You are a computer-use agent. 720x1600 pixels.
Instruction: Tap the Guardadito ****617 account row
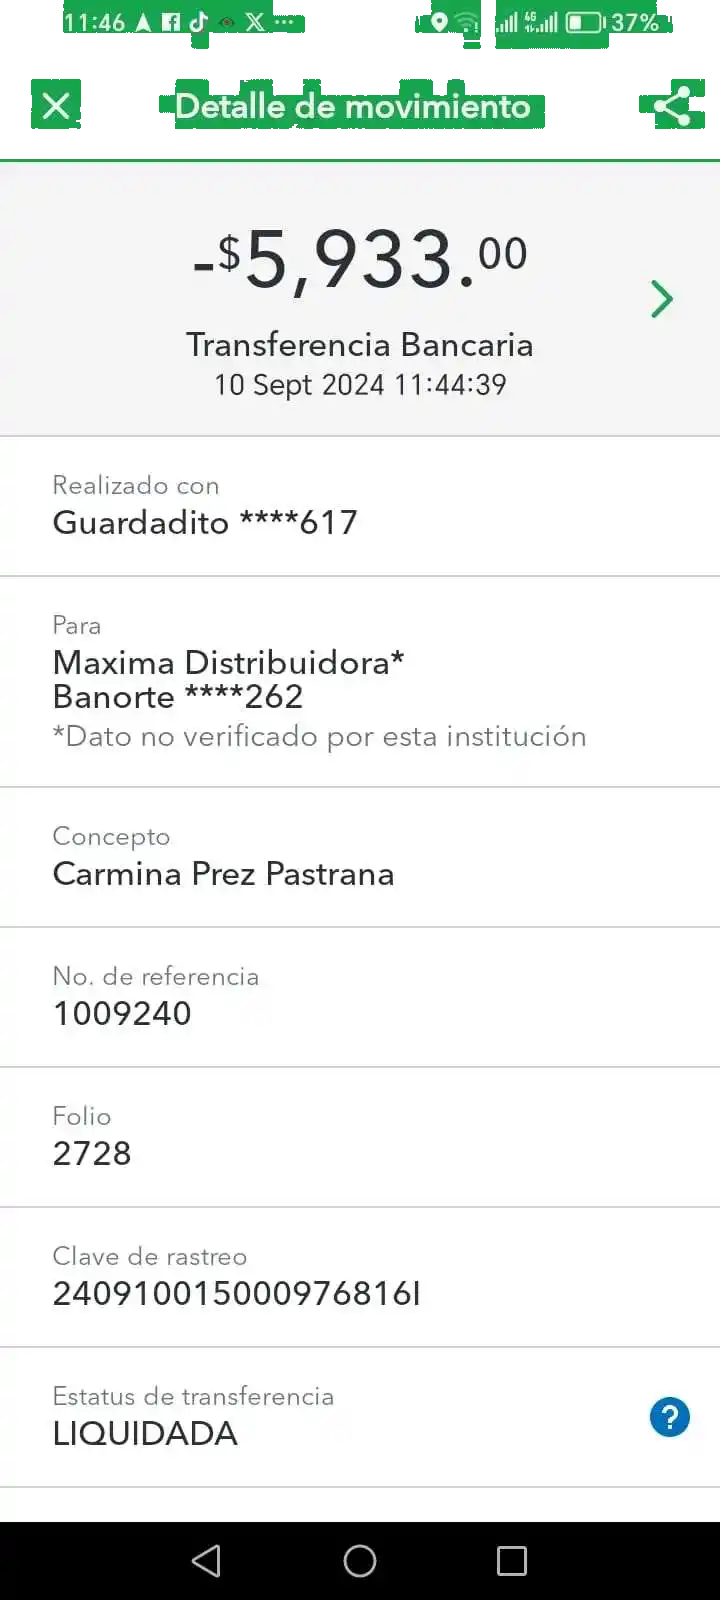click(205, 522)
